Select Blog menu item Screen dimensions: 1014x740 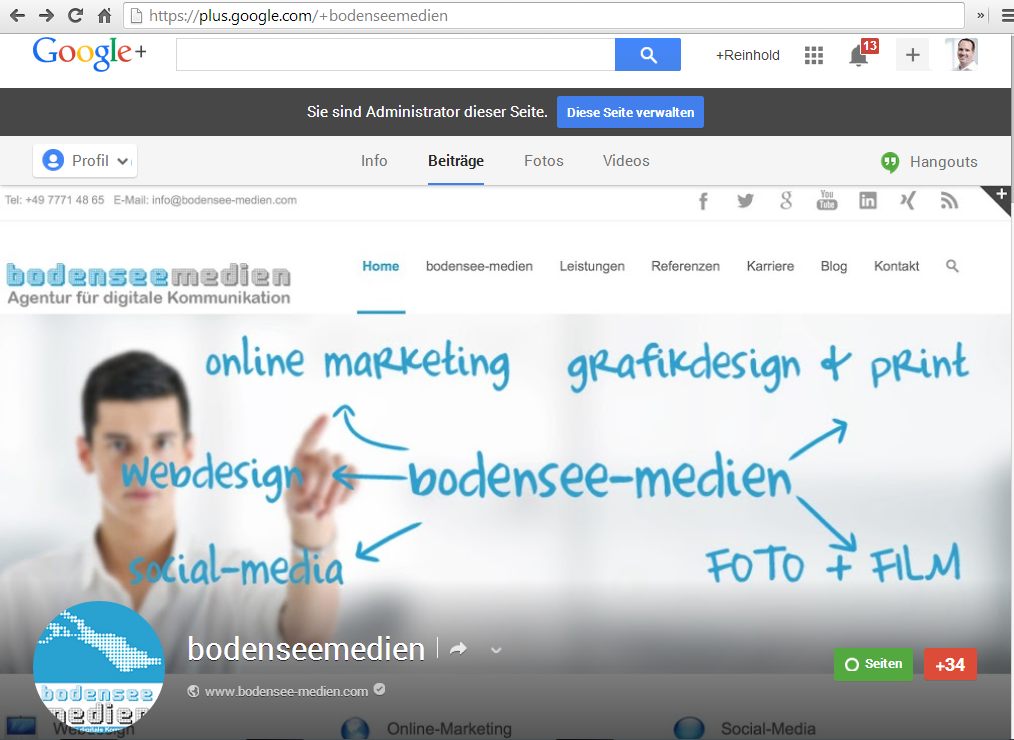pyautogui.click(x=834, y=266)
